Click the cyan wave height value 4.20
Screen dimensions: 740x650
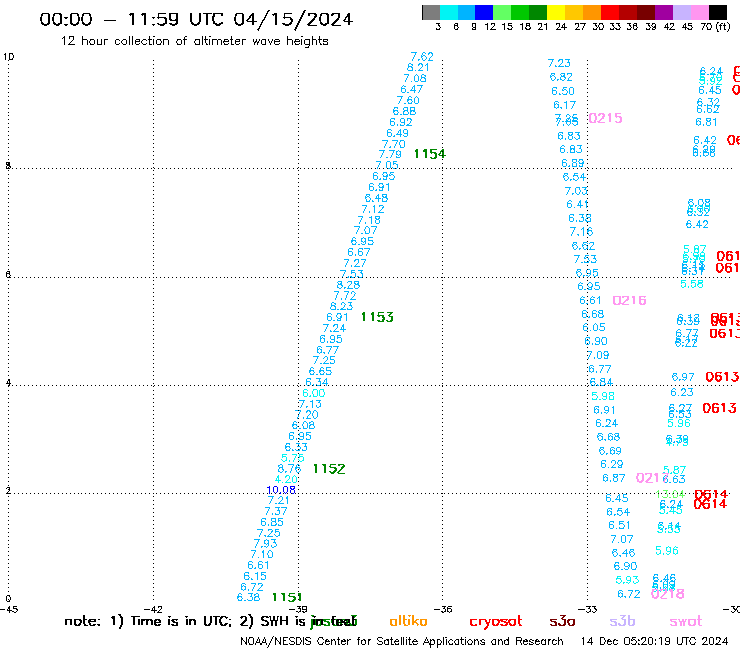pyautogui.click(x=286, y=480)
